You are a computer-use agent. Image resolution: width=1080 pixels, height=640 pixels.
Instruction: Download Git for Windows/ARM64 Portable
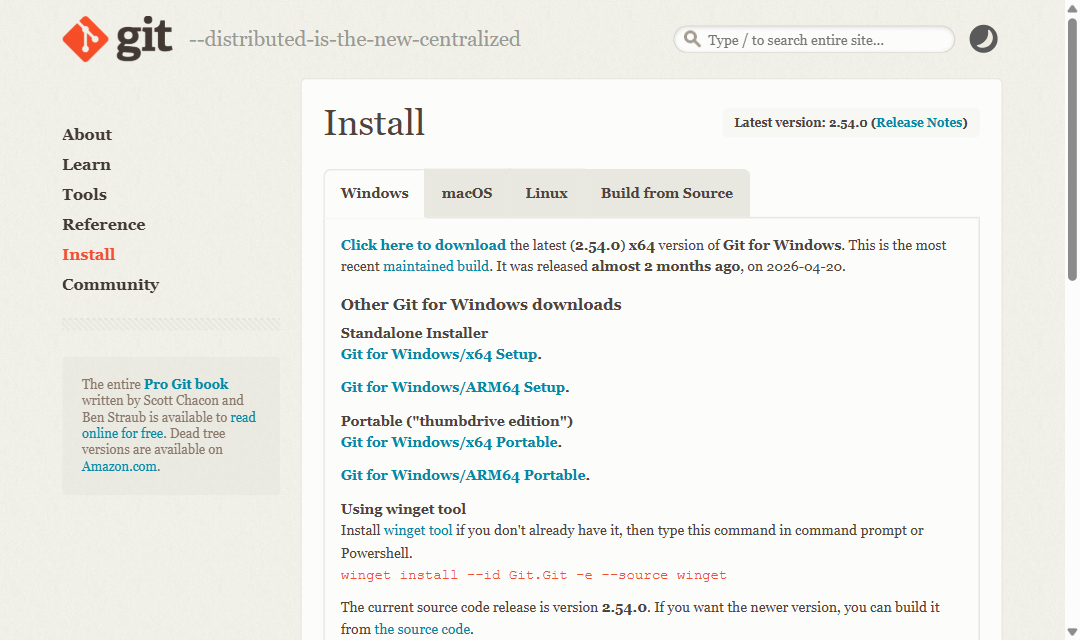tap(464, 475)
